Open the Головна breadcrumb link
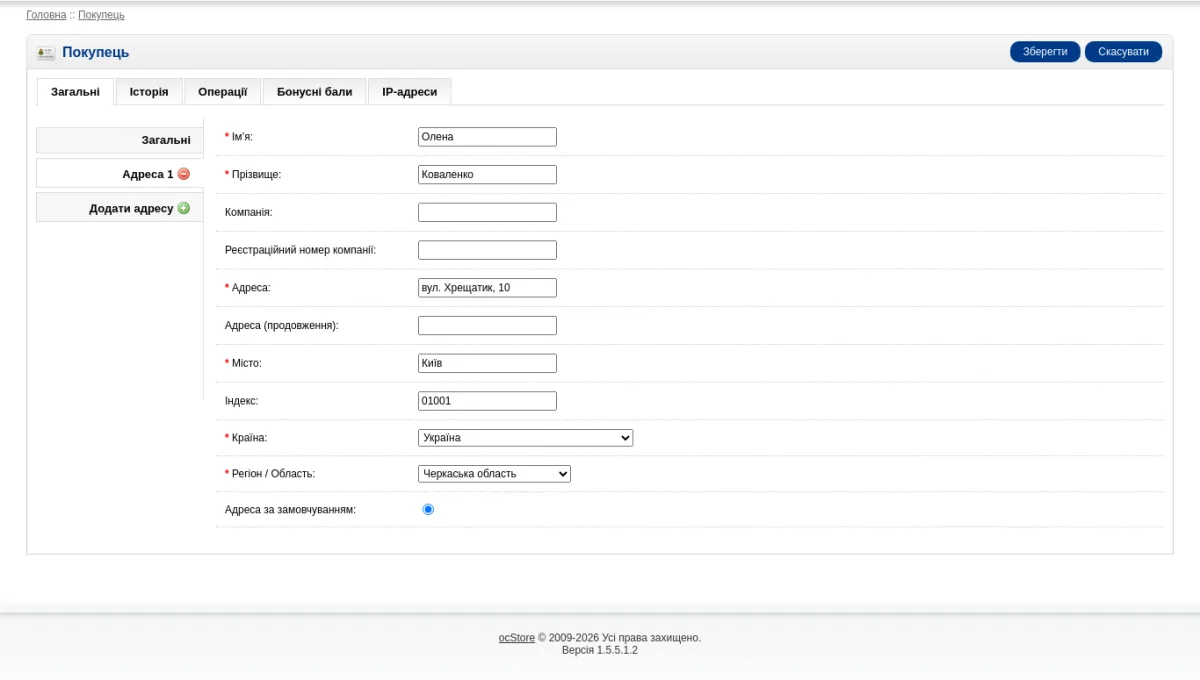This screenshot has height=680, width=1200. pos(46,15)
